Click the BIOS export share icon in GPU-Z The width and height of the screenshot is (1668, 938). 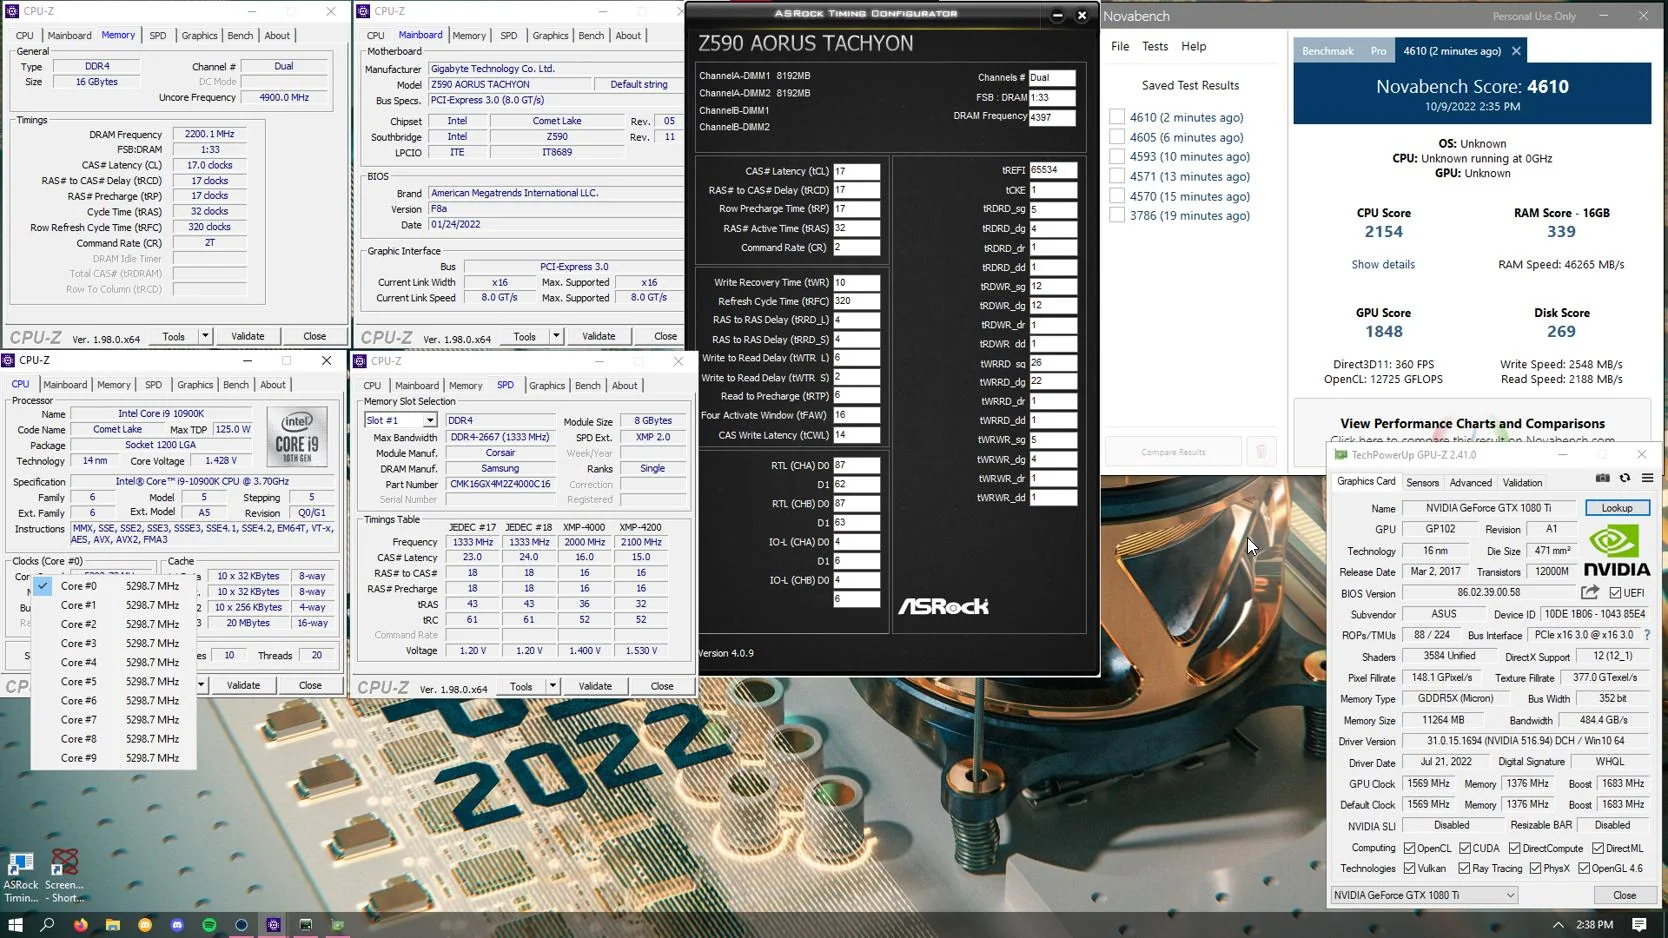pyautogui.click(x=1590, y=593)
